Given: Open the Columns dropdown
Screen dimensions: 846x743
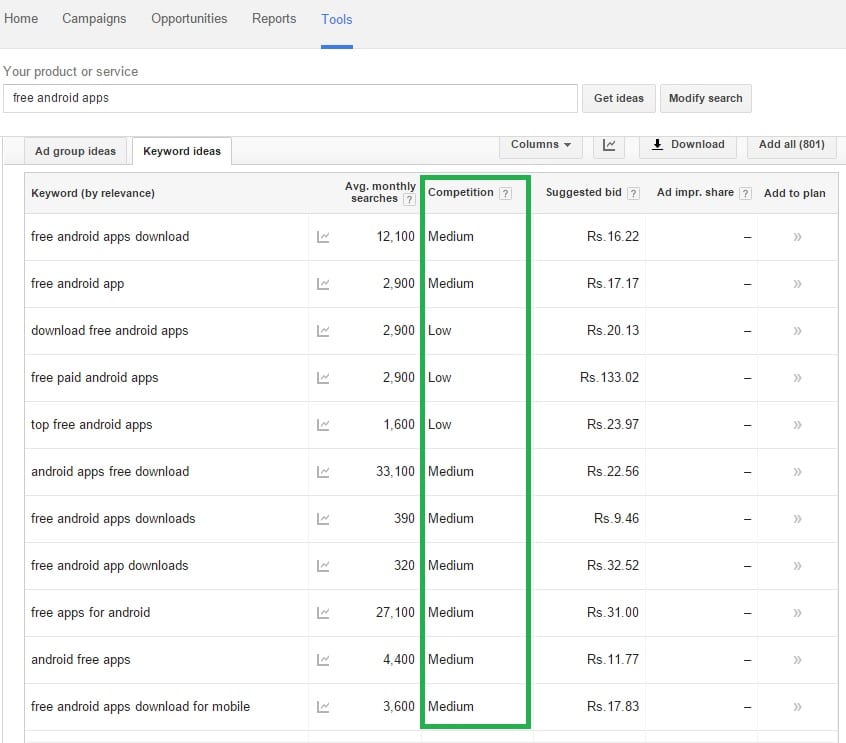Looking at the screenshot, I should point(540,145).
